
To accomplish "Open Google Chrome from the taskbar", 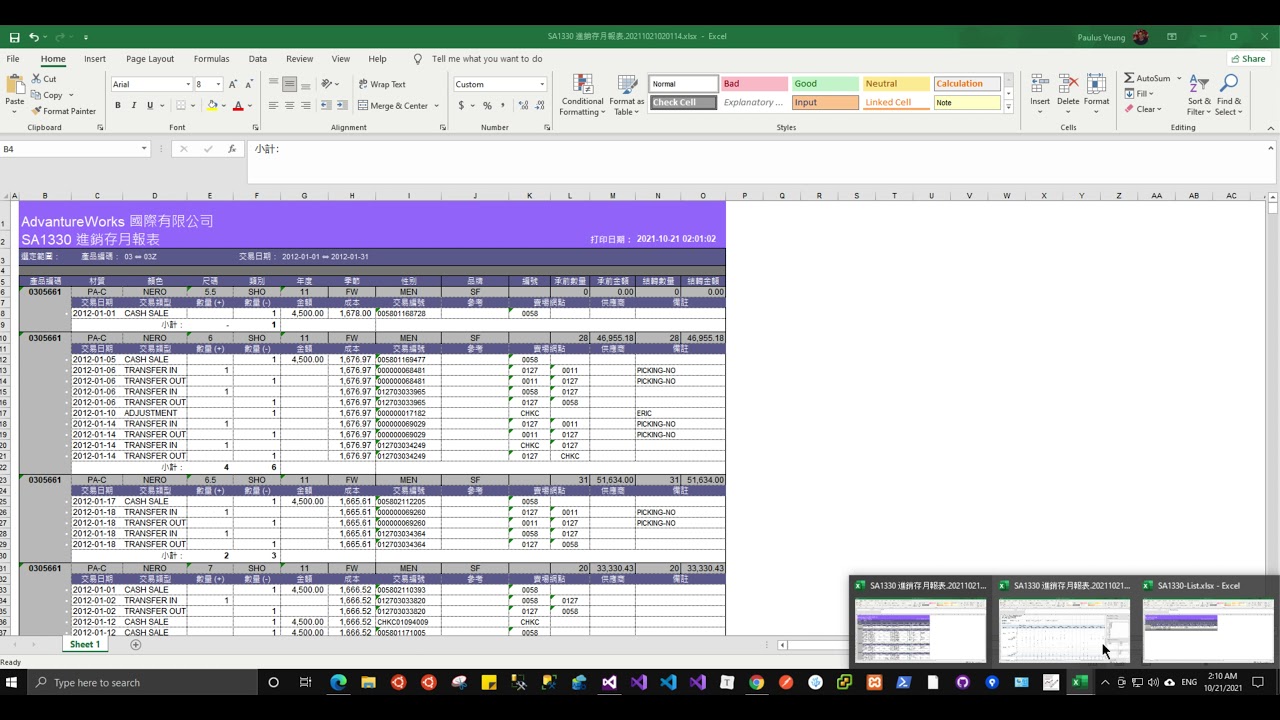I will 757,683.
